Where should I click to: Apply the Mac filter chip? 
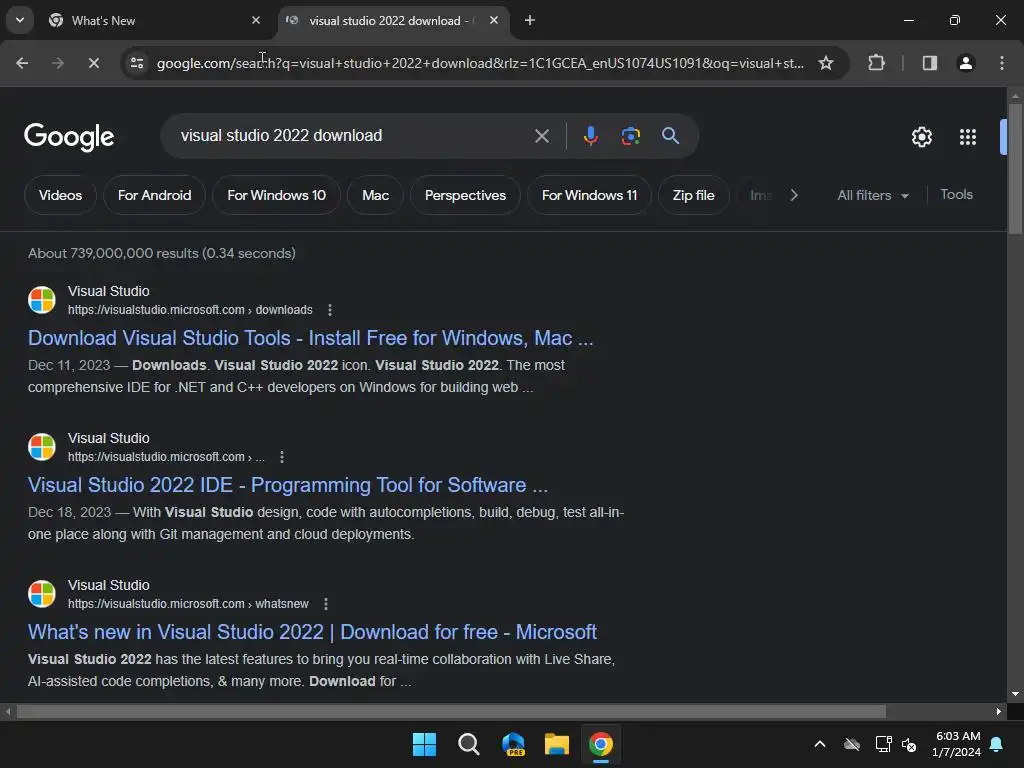(x=376, y=195)
